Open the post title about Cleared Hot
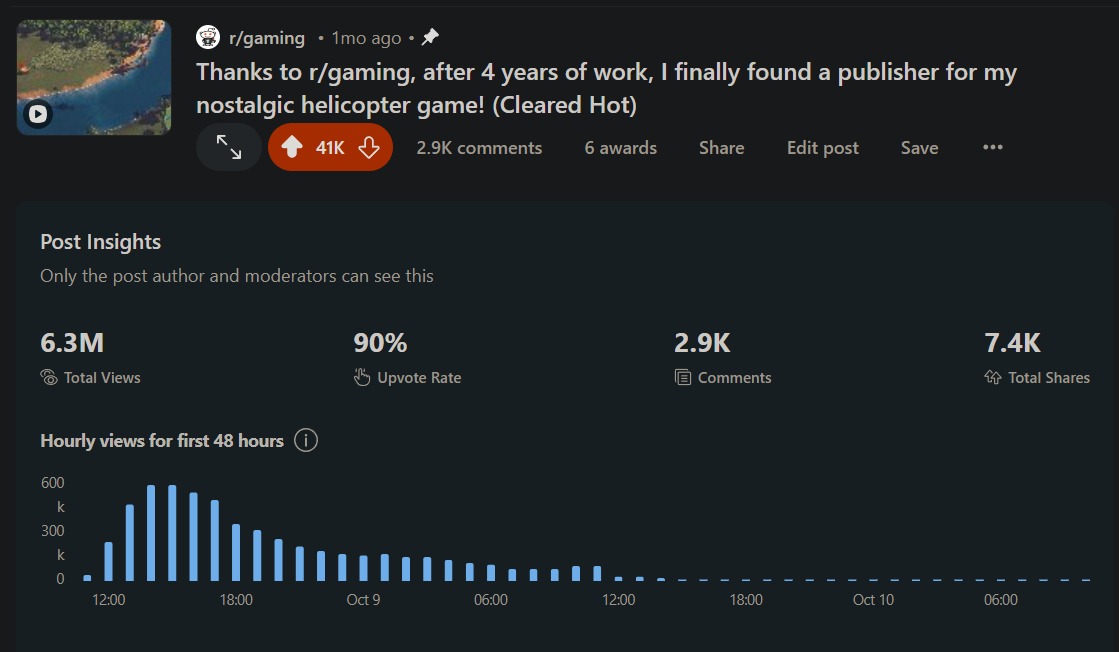The width and height of the screenshot is (1119, 652). pos(606,88)
